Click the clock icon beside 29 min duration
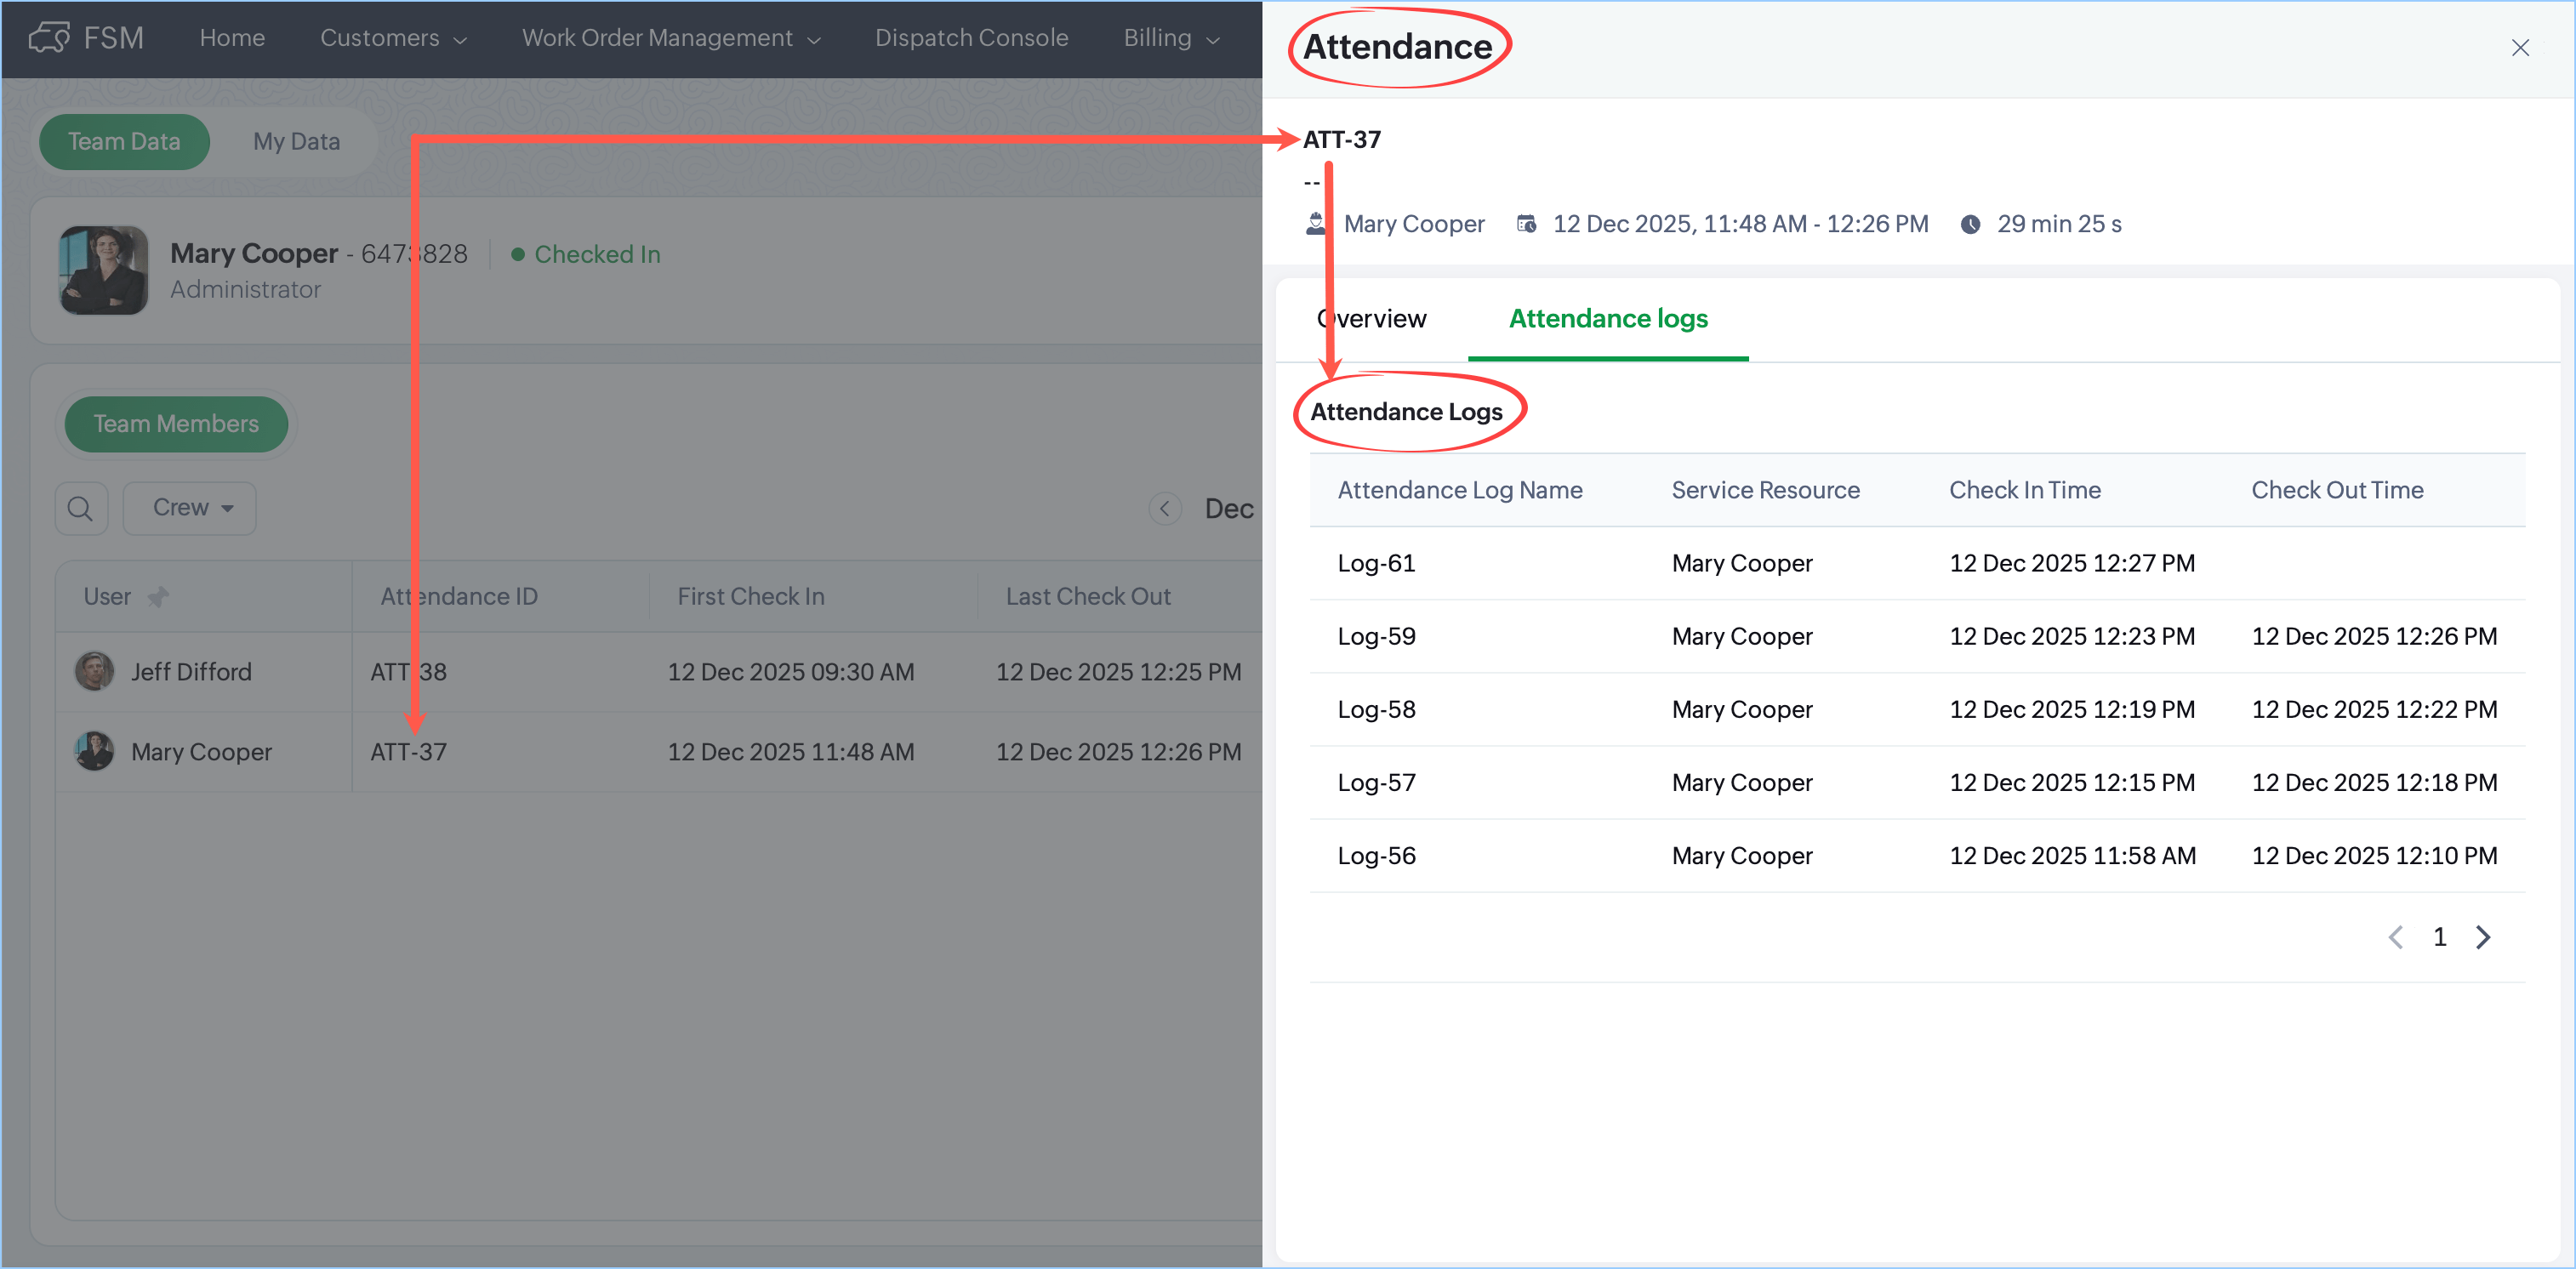Image resolution: width=2576 pixels, height=1269 pixels. [x=1970, y=224]
